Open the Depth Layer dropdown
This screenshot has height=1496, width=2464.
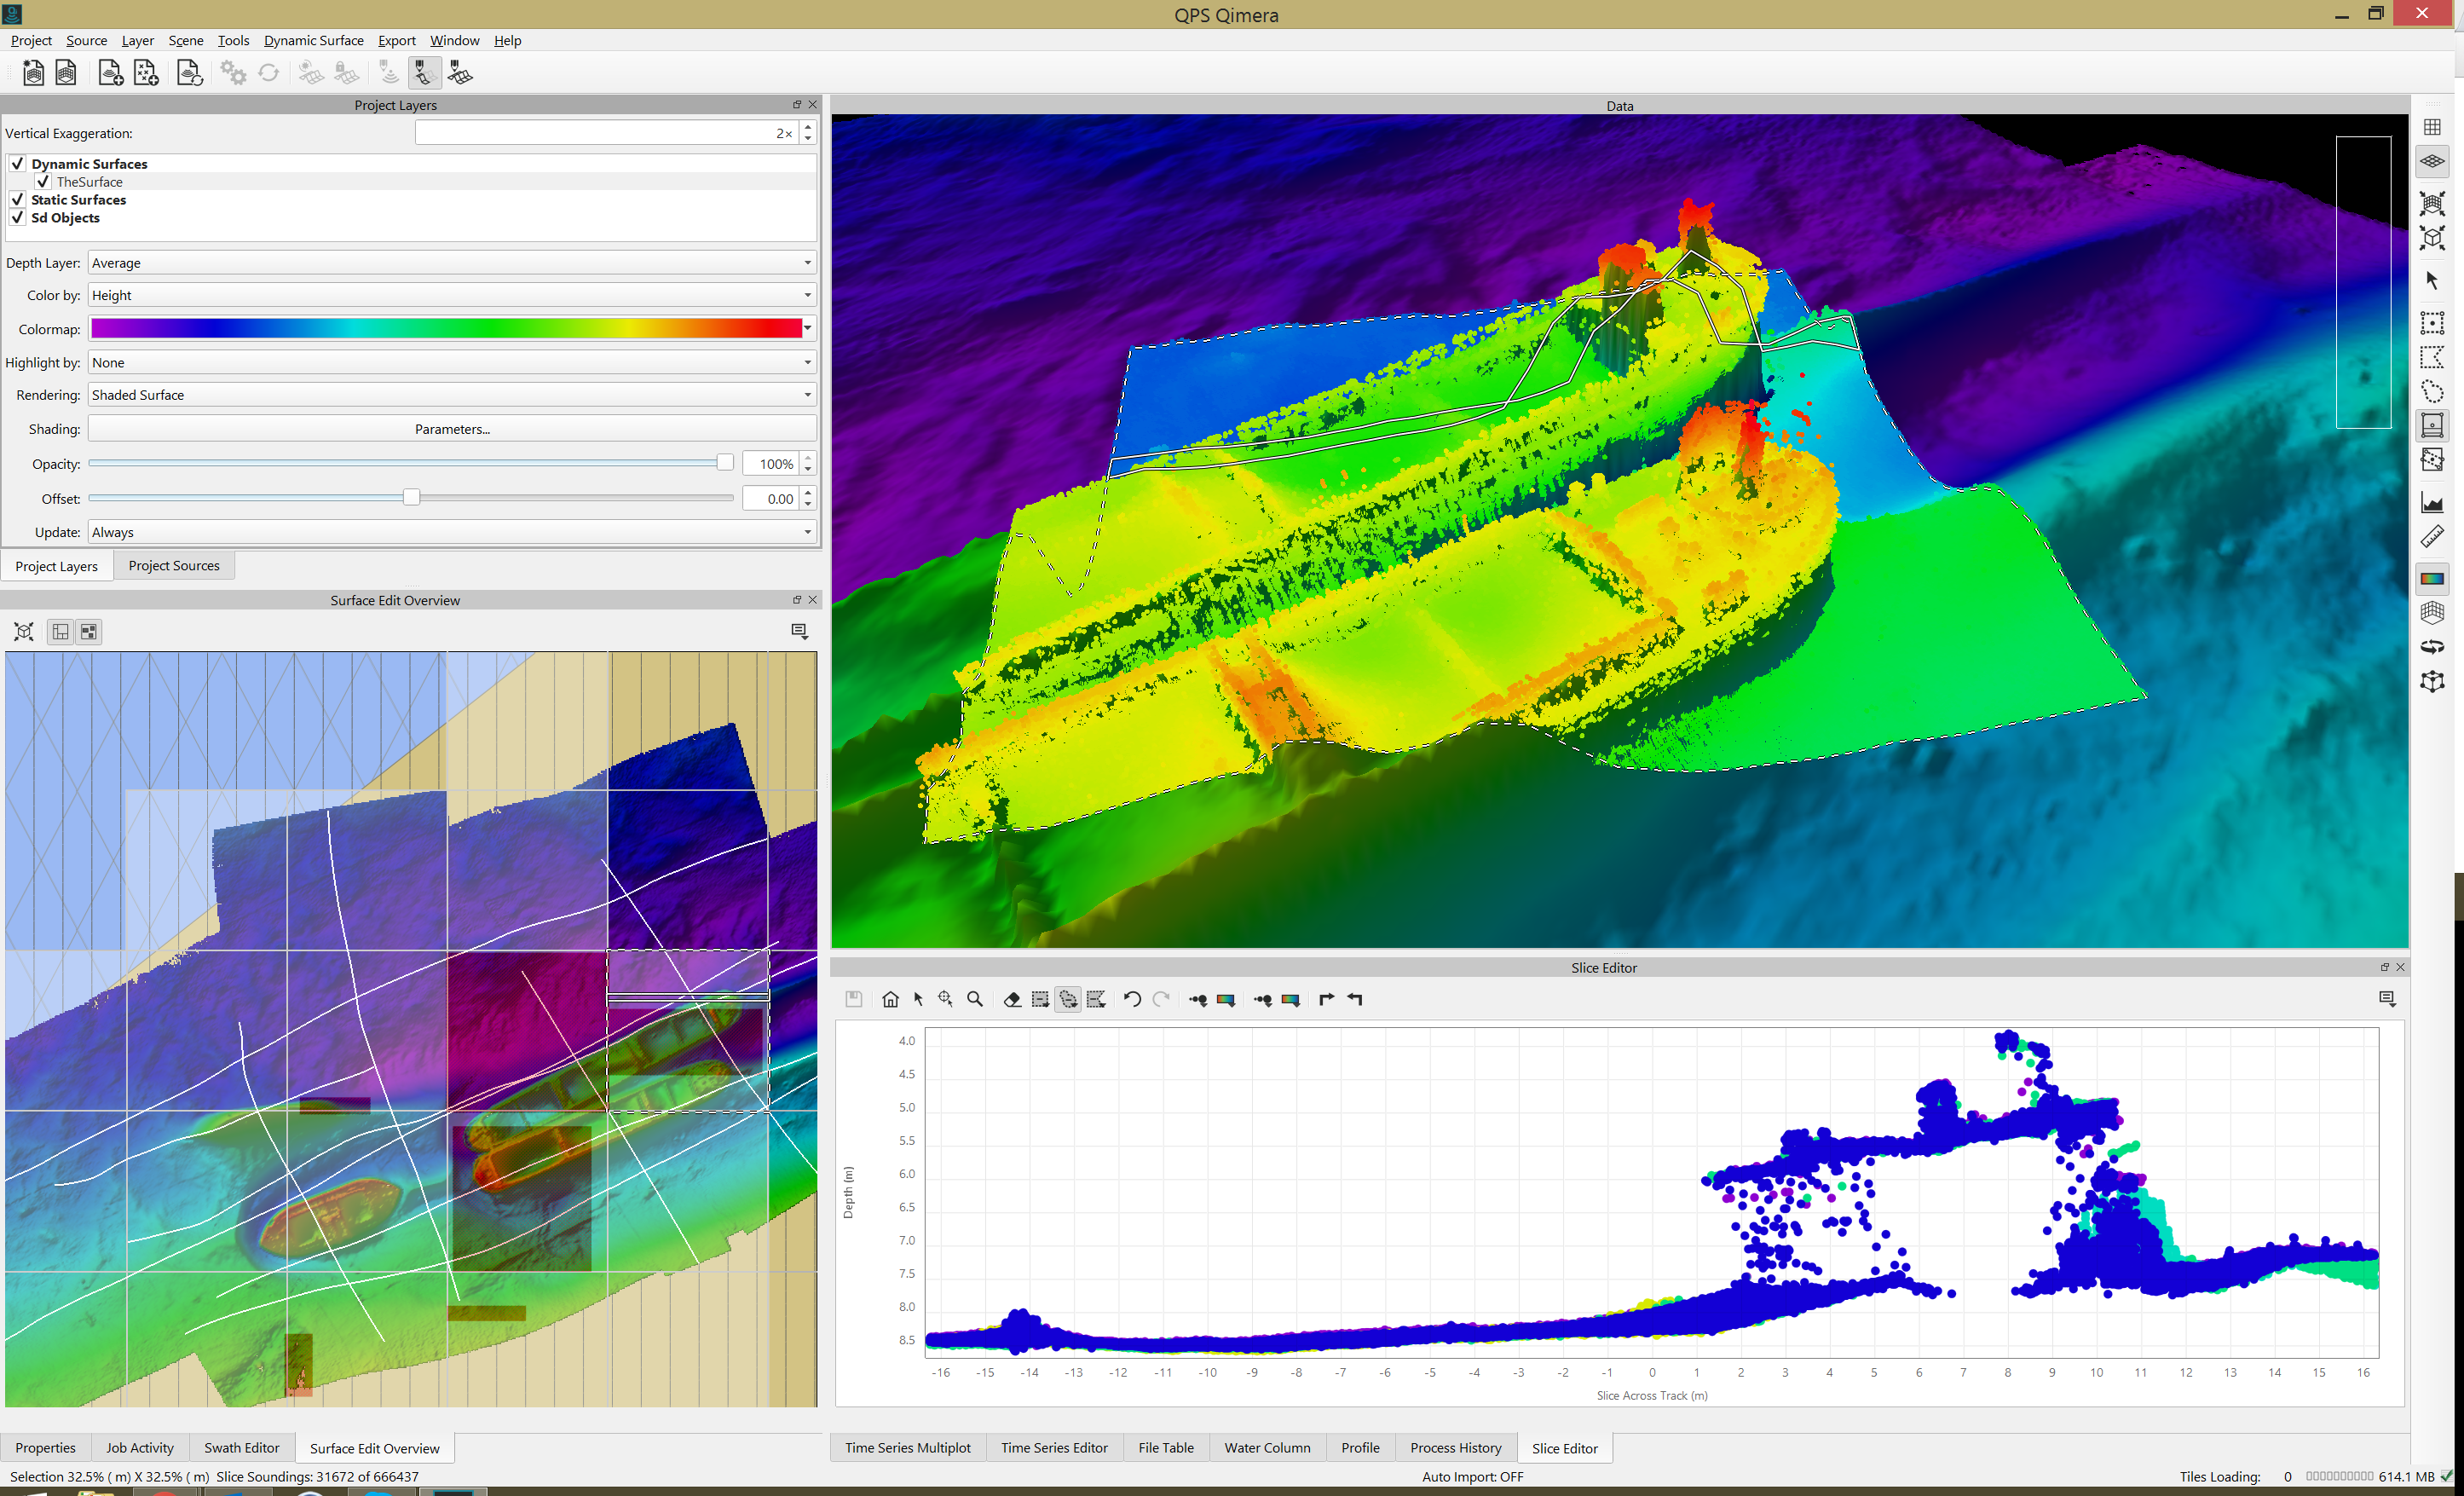pyautogui.click(x=451, y=263)
